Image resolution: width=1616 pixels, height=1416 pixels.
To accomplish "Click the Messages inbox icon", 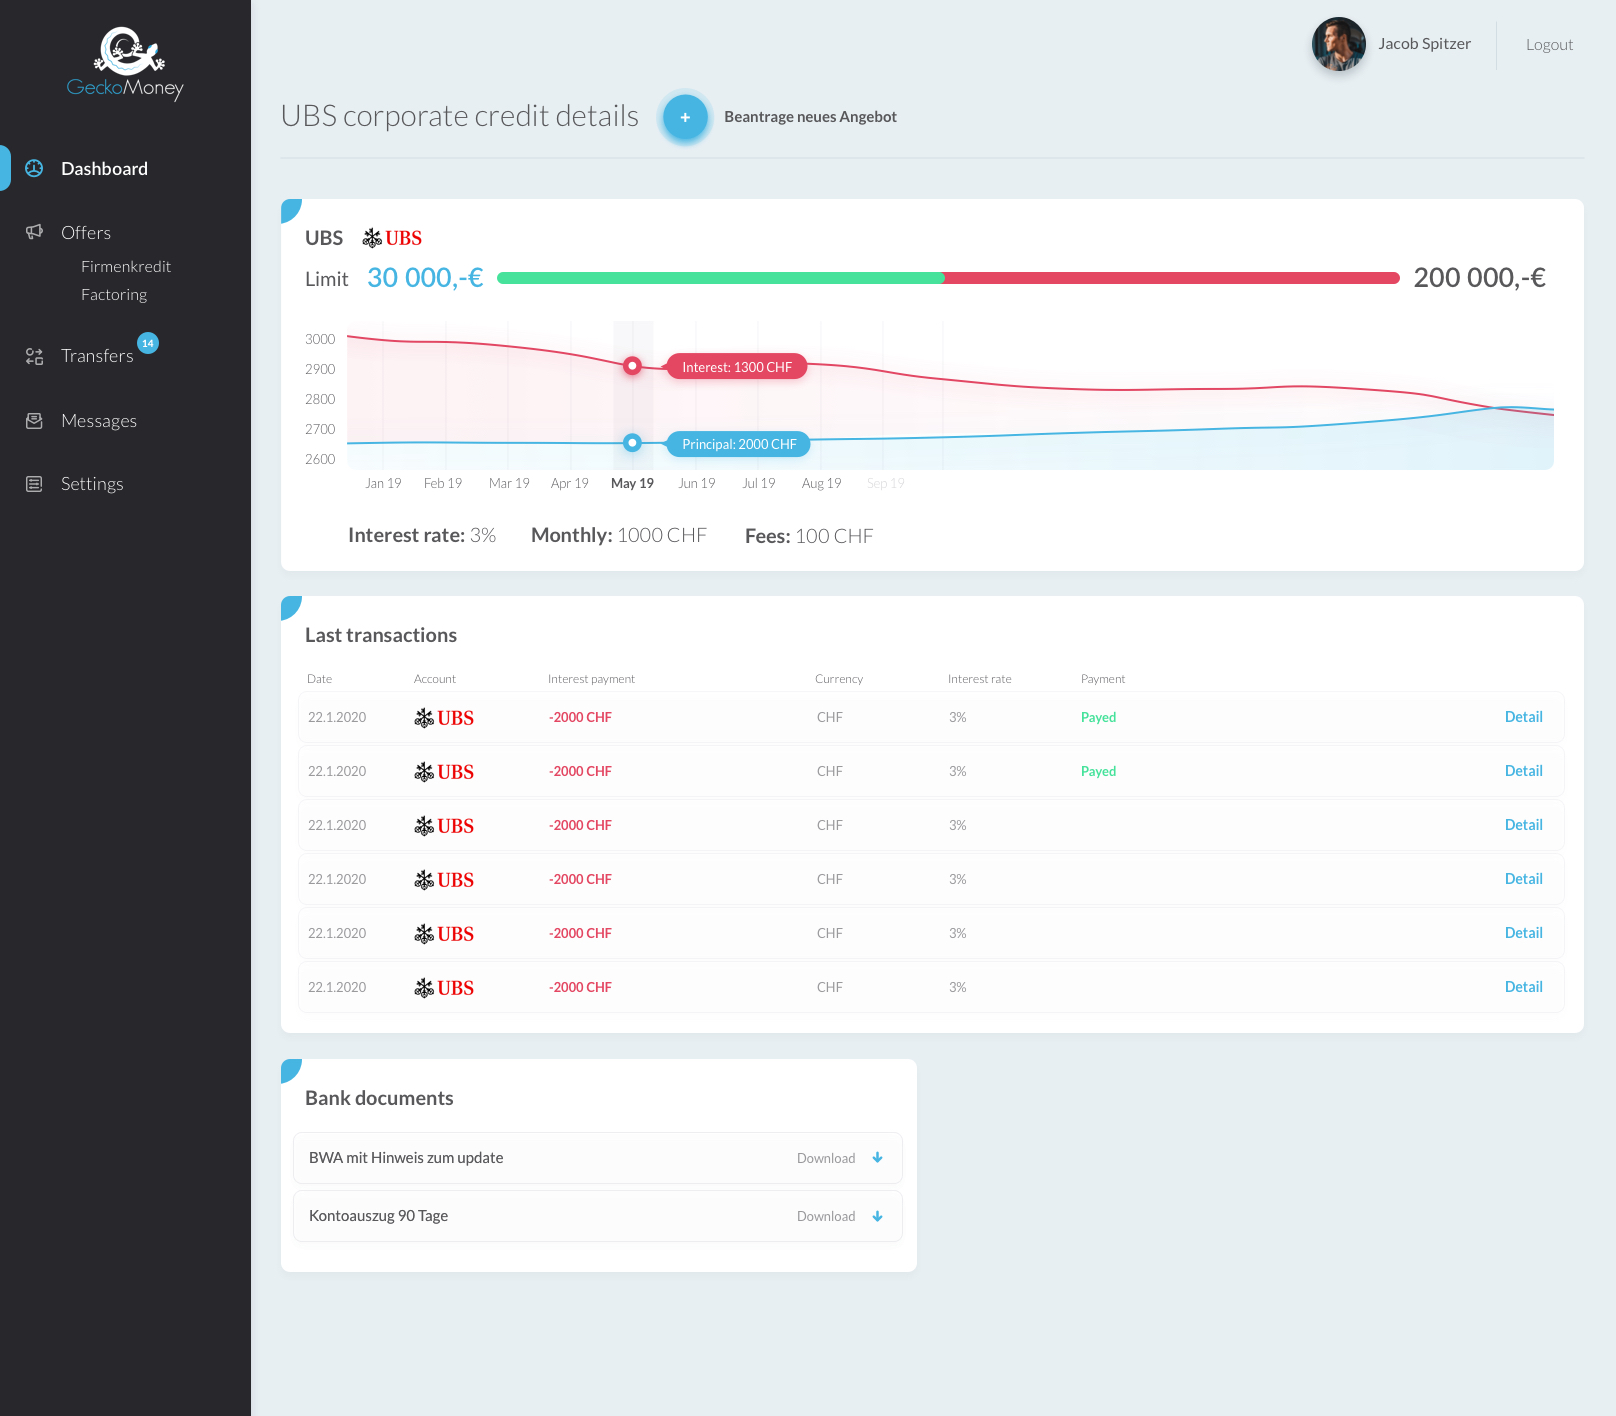I will click(x=34, y=421).
